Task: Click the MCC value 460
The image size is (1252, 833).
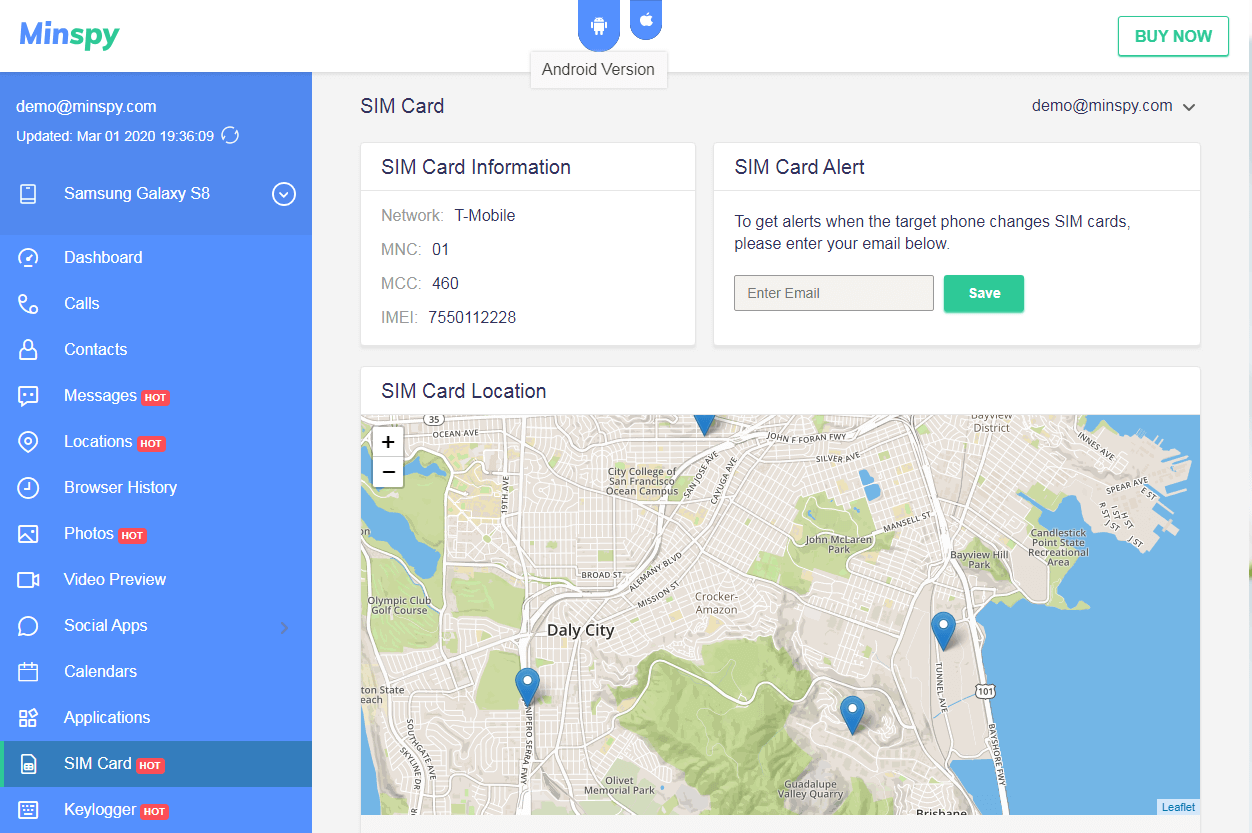Action: point(445,283)
